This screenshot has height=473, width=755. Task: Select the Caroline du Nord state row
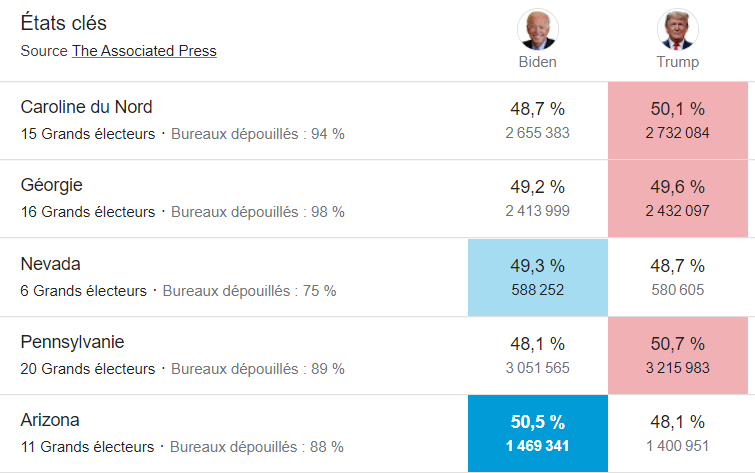86,107
